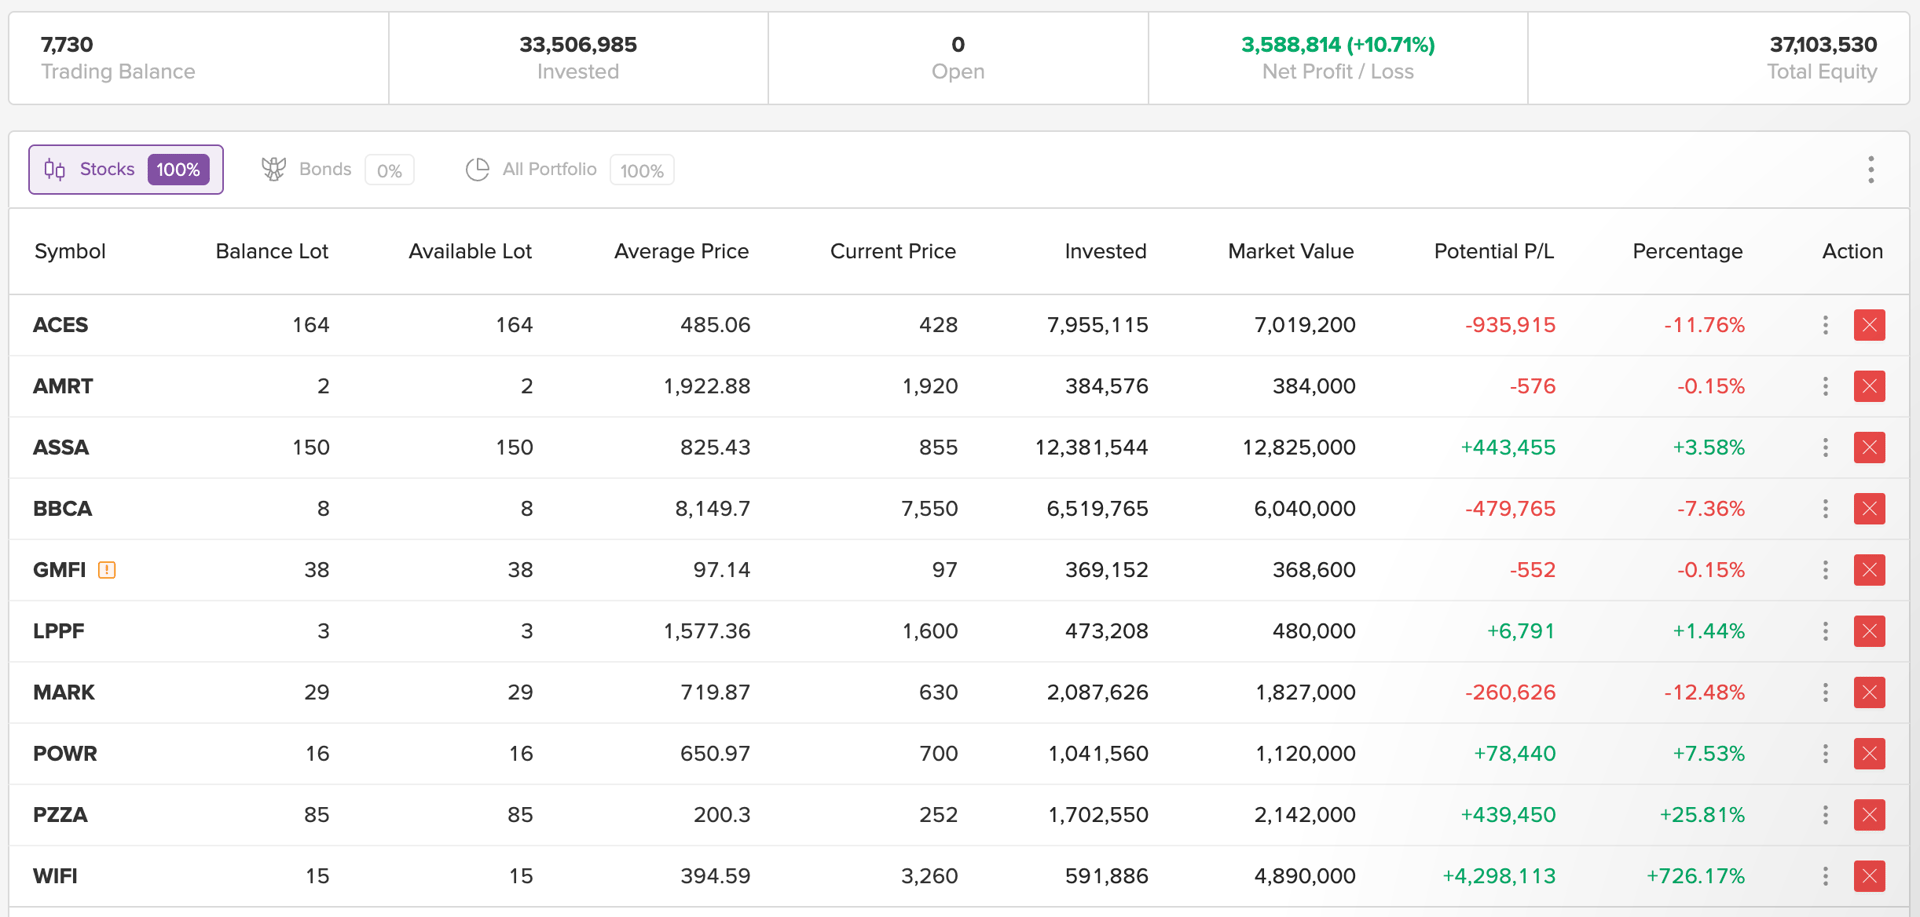Switch to the Bonds tab

click(x=337, y=170)
